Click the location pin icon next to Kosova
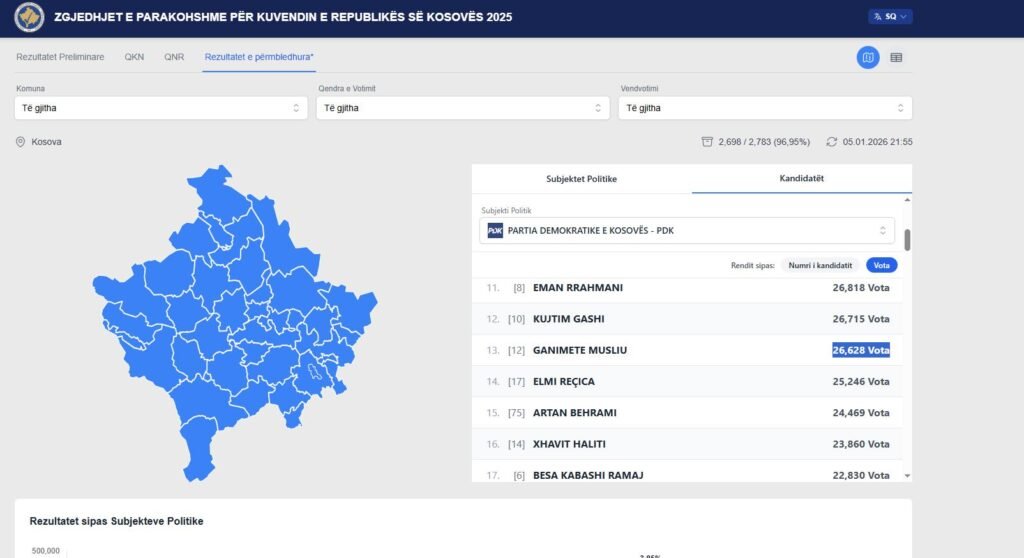 pos(20,142)
